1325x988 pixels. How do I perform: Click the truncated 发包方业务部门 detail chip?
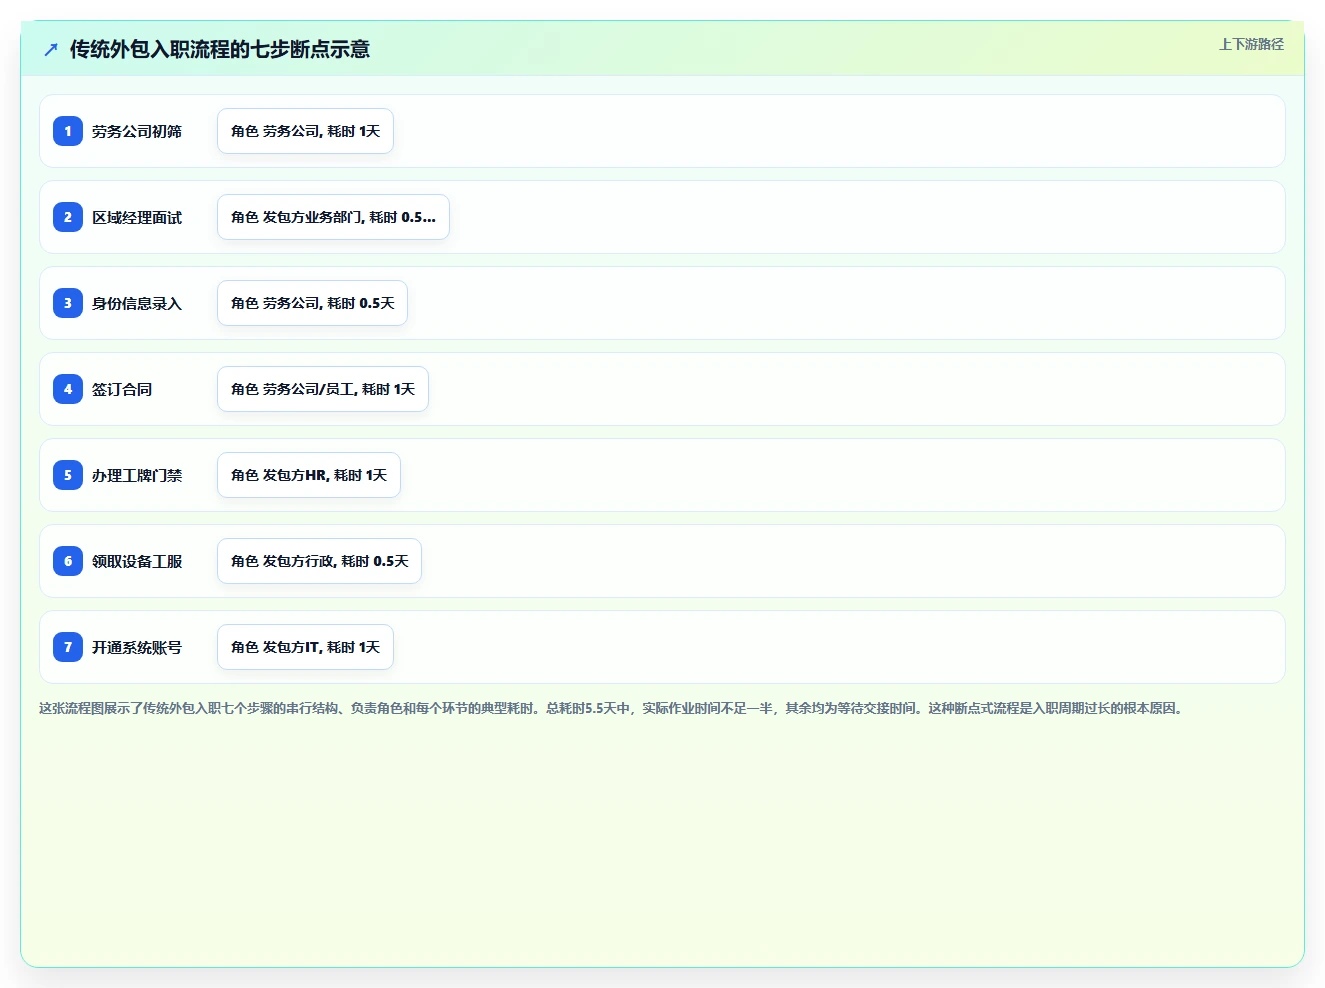point(333,217)
